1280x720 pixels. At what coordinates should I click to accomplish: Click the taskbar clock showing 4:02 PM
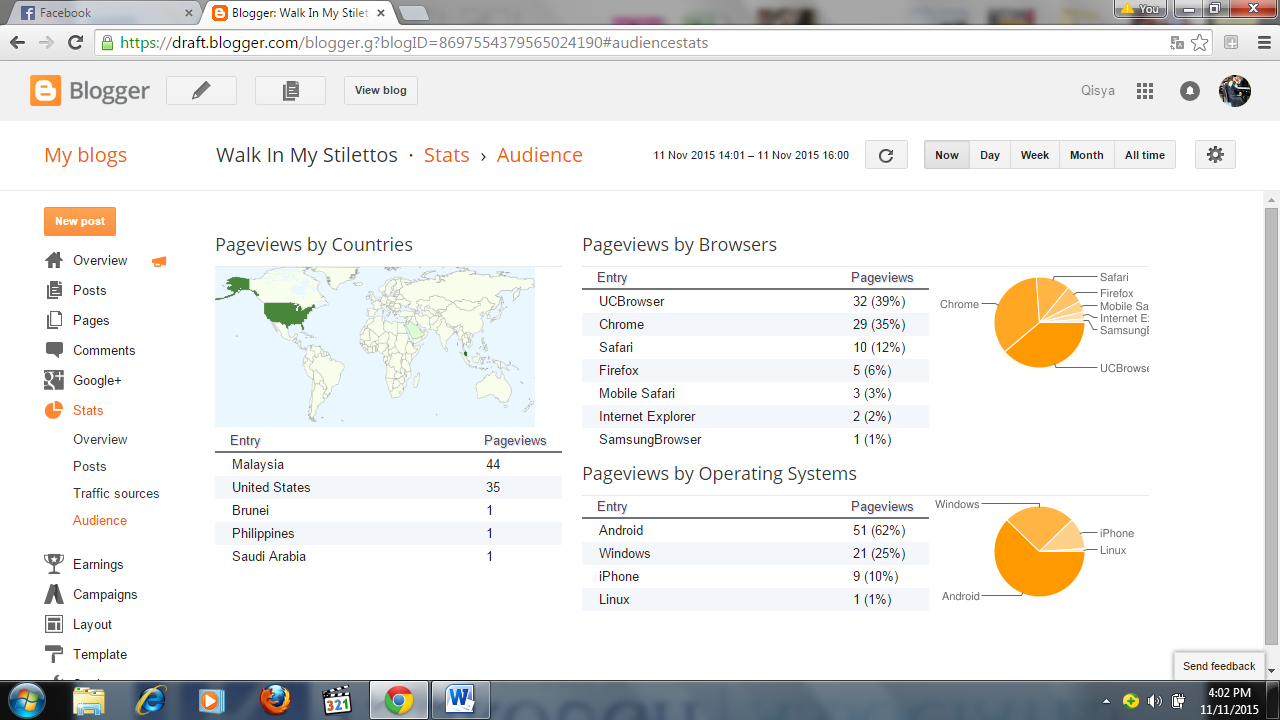click(1229, 700)
